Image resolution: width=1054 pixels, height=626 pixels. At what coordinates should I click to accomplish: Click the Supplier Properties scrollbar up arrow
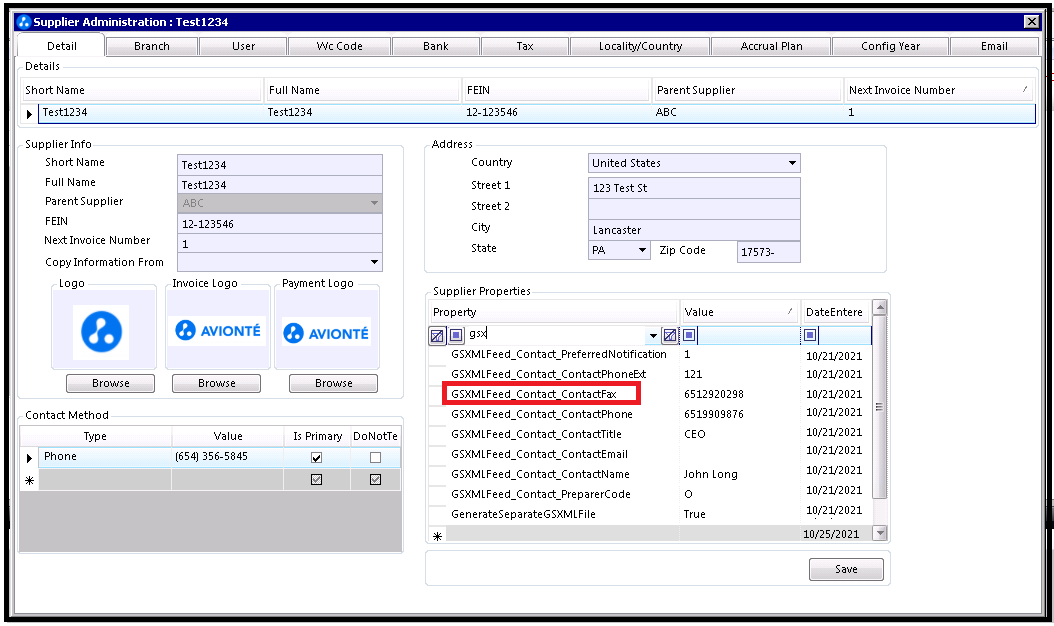pos(879,307)
